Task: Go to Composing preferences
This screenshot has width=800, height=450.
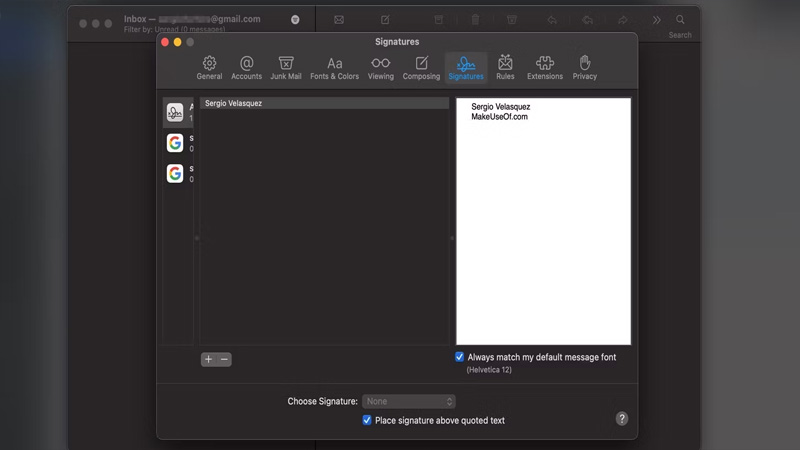Action: click(x=421, y=68)
